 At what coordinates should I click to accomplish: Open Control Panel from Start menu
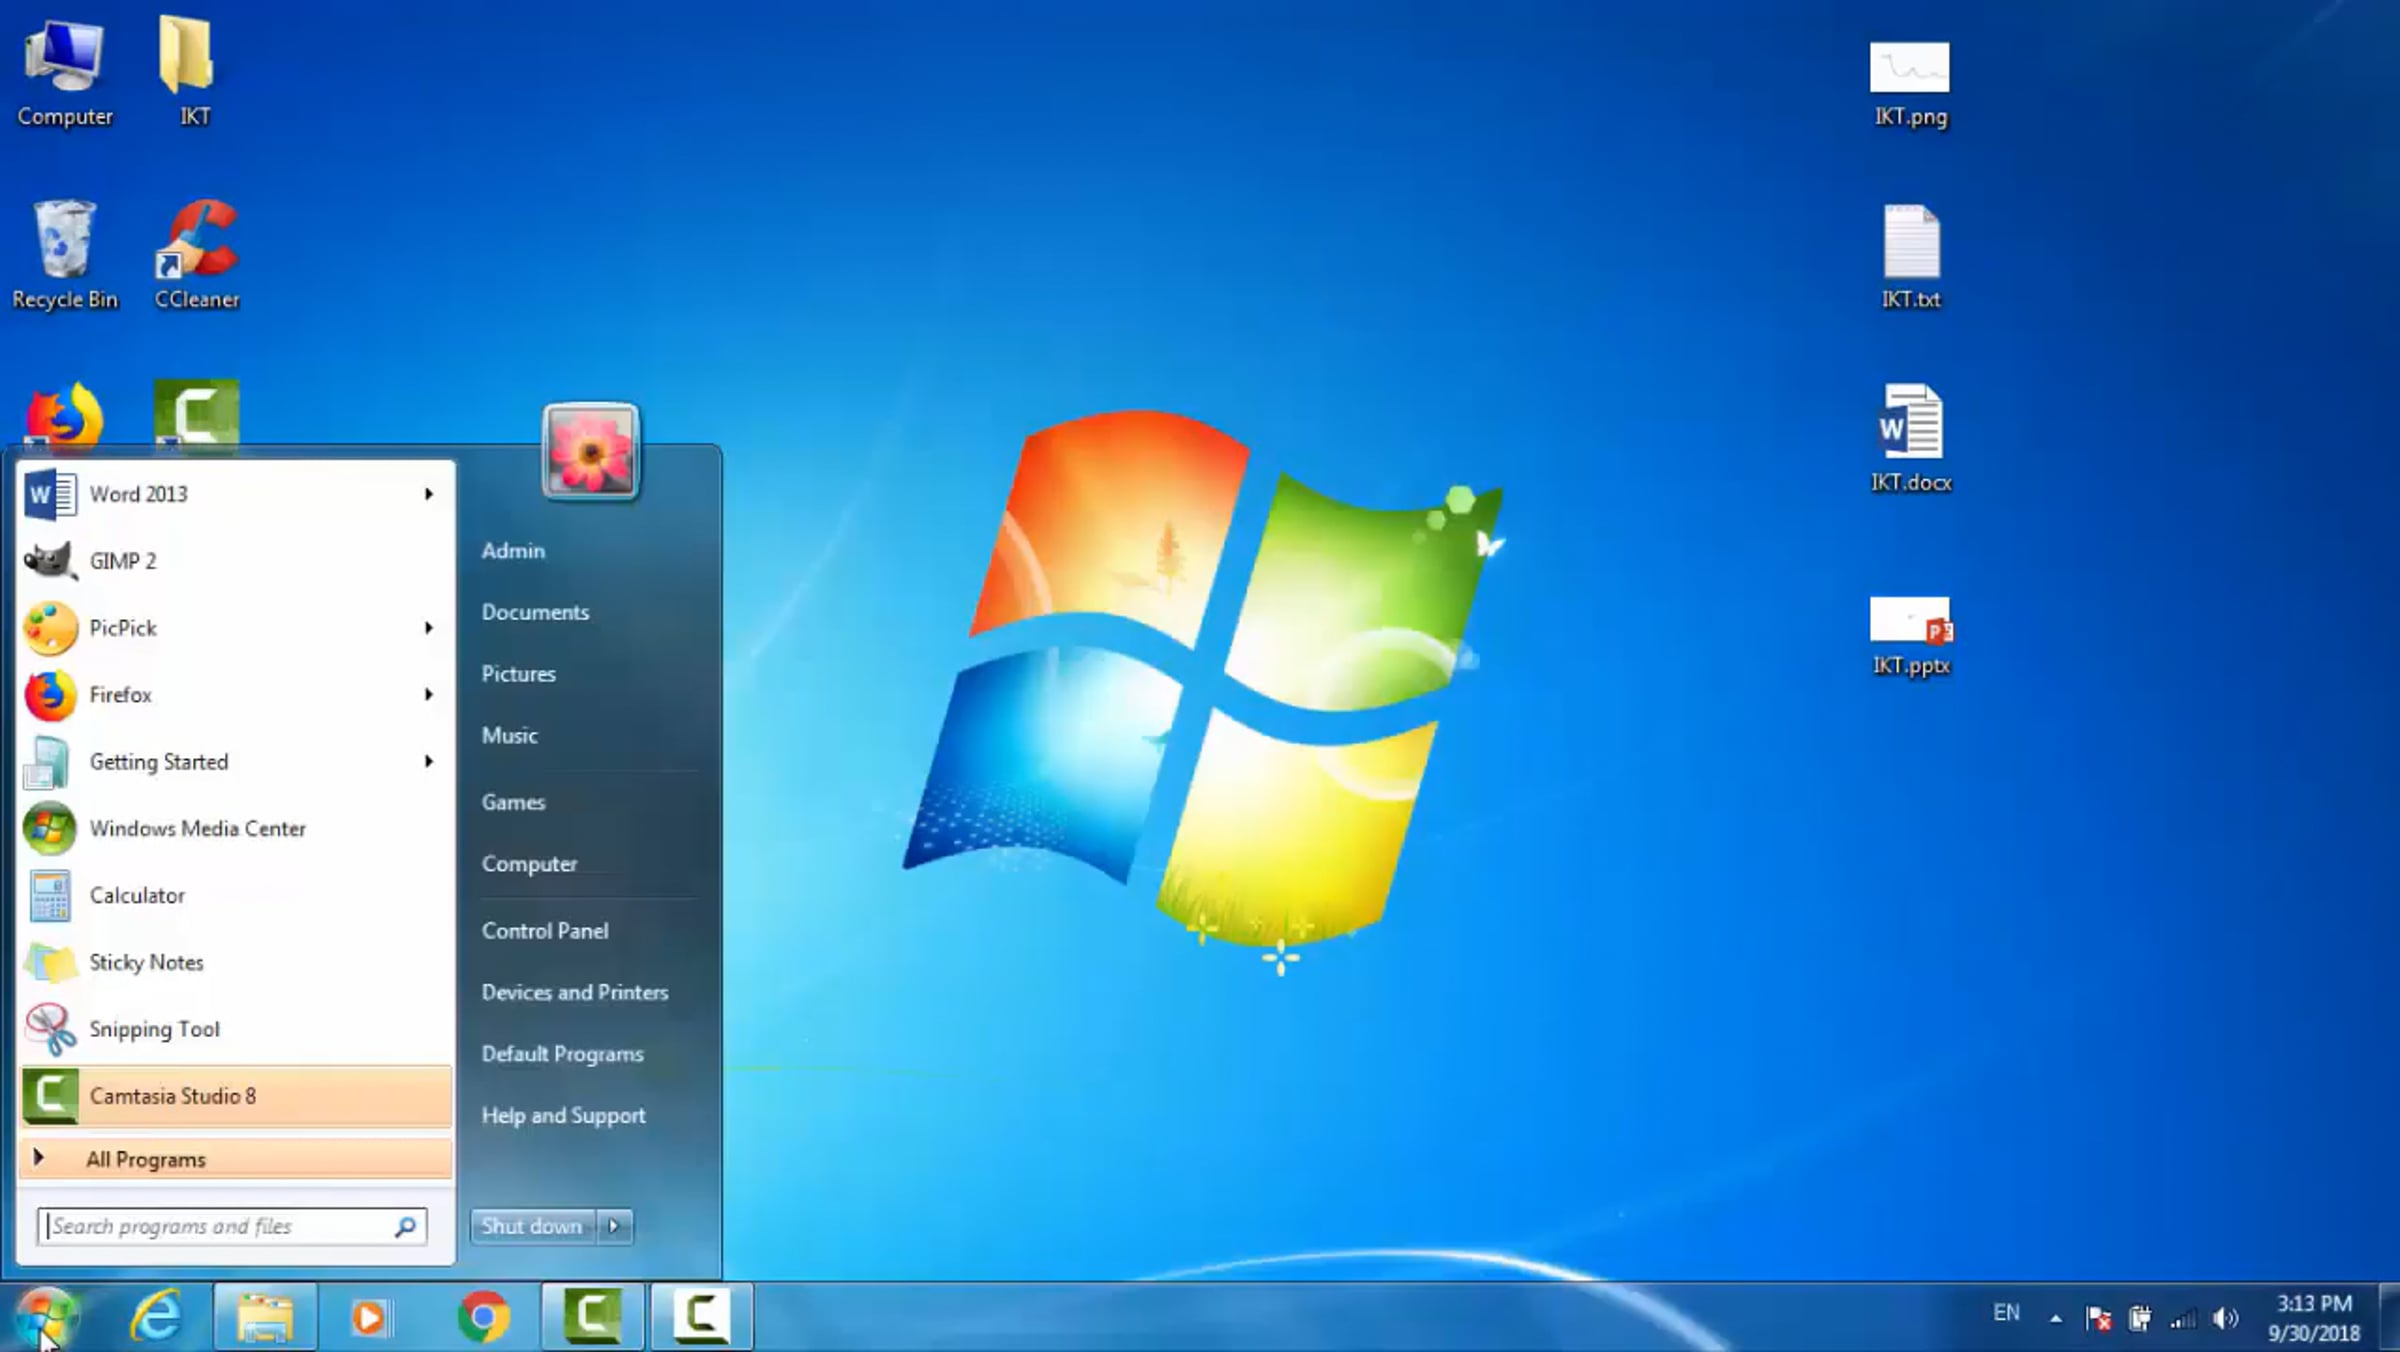pos(545,931)
